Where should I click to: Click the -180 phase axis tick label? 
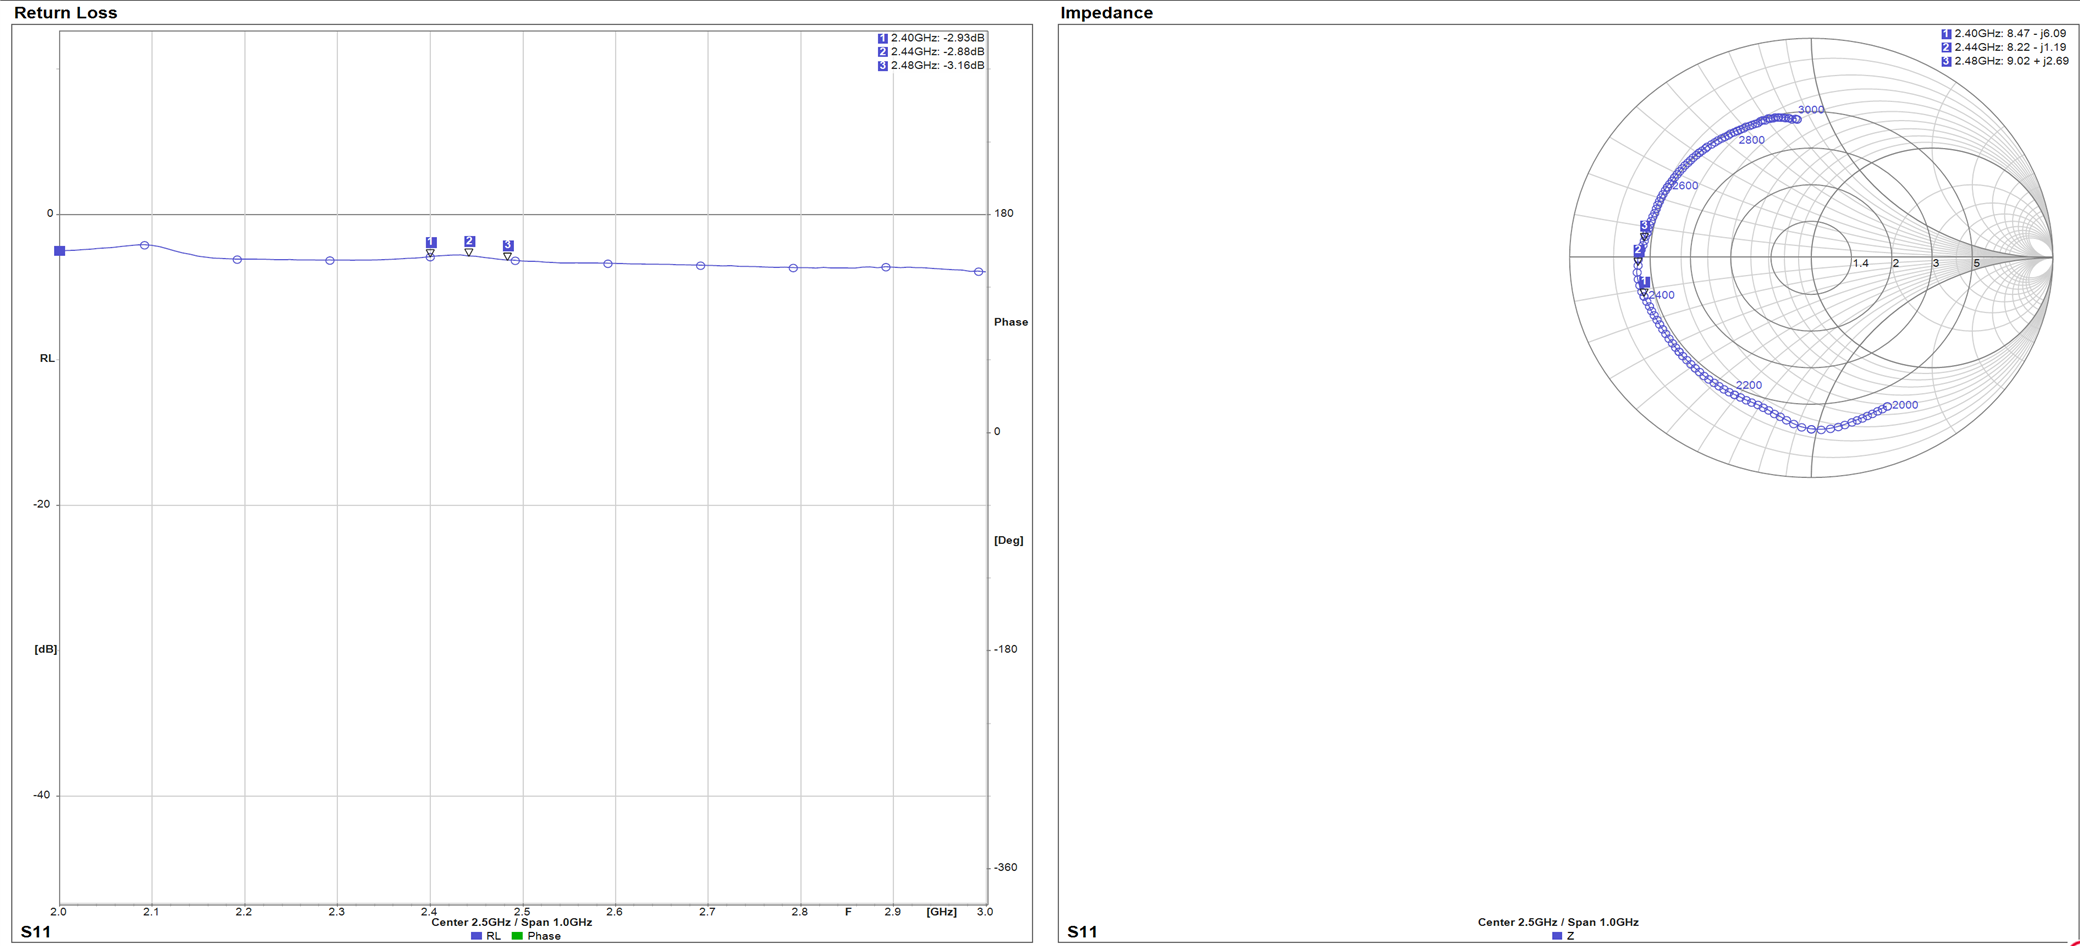tap(1005, 649)
